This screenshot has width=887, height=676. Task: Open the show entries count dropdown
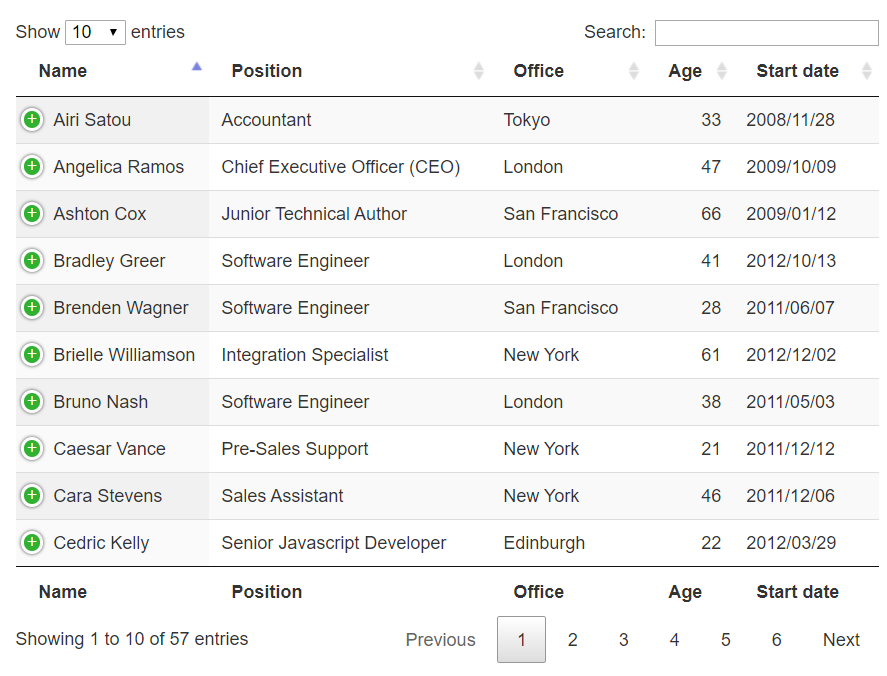click(95, 32)
